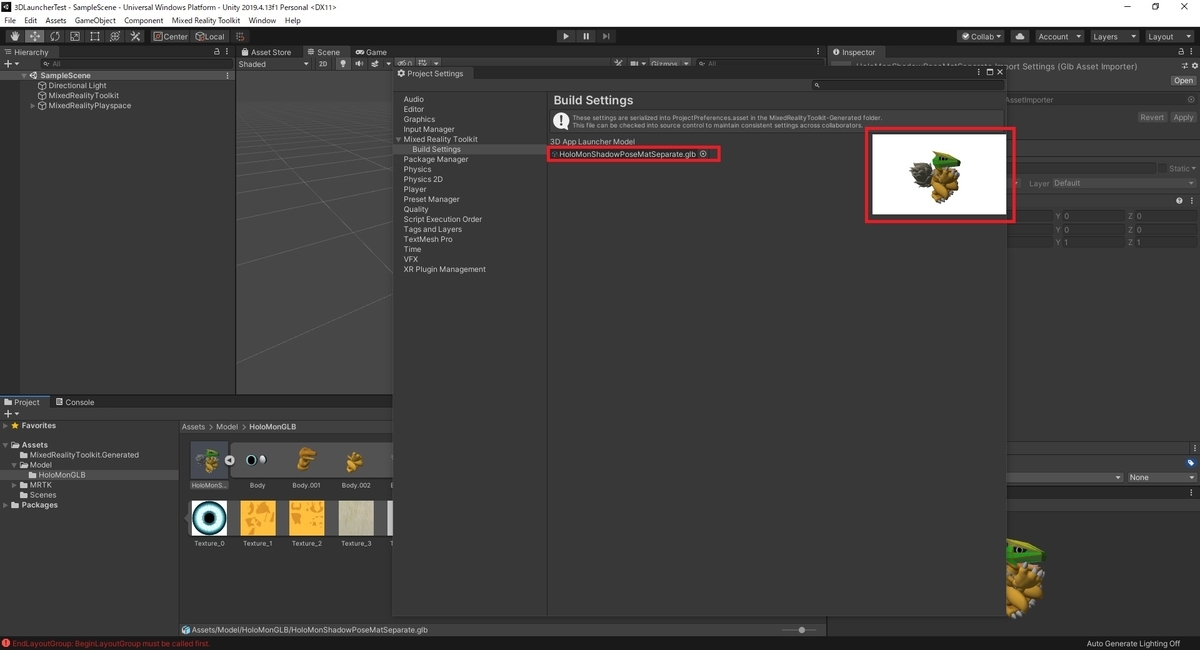Open Account dropdown
Viewport: 1200px width, 650px height.
(1058, 36)
